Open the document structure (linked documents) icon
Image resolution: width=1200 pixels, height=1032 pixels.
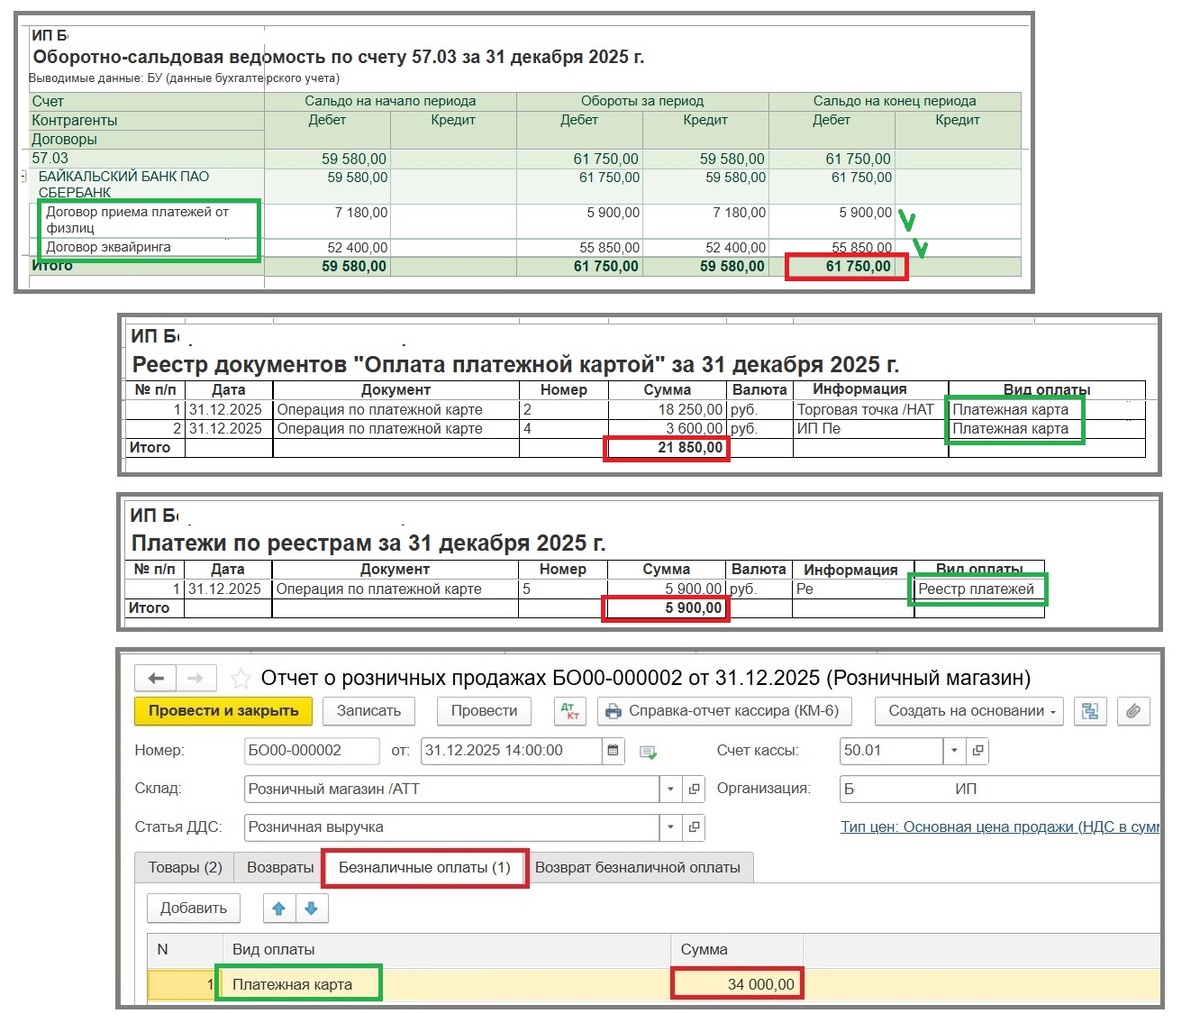click(1090, 711)
